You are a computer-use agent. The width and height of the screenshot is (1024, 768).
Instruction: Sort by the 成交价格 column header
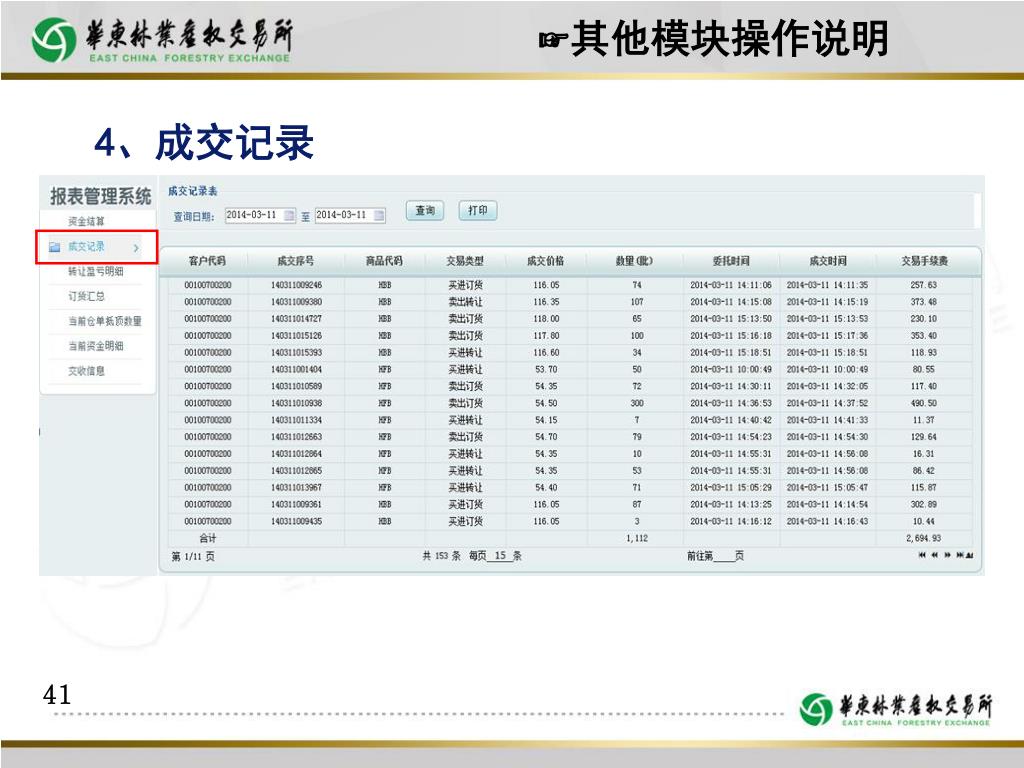tap(545, 261)
